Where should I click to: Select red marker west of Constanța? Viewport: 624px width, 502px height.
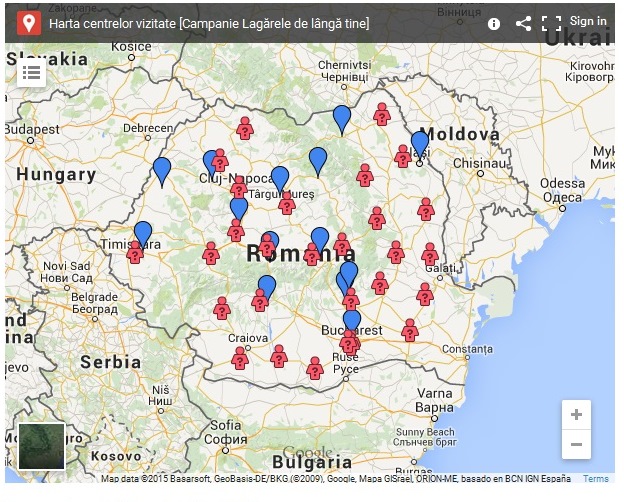tap(410, 330)
